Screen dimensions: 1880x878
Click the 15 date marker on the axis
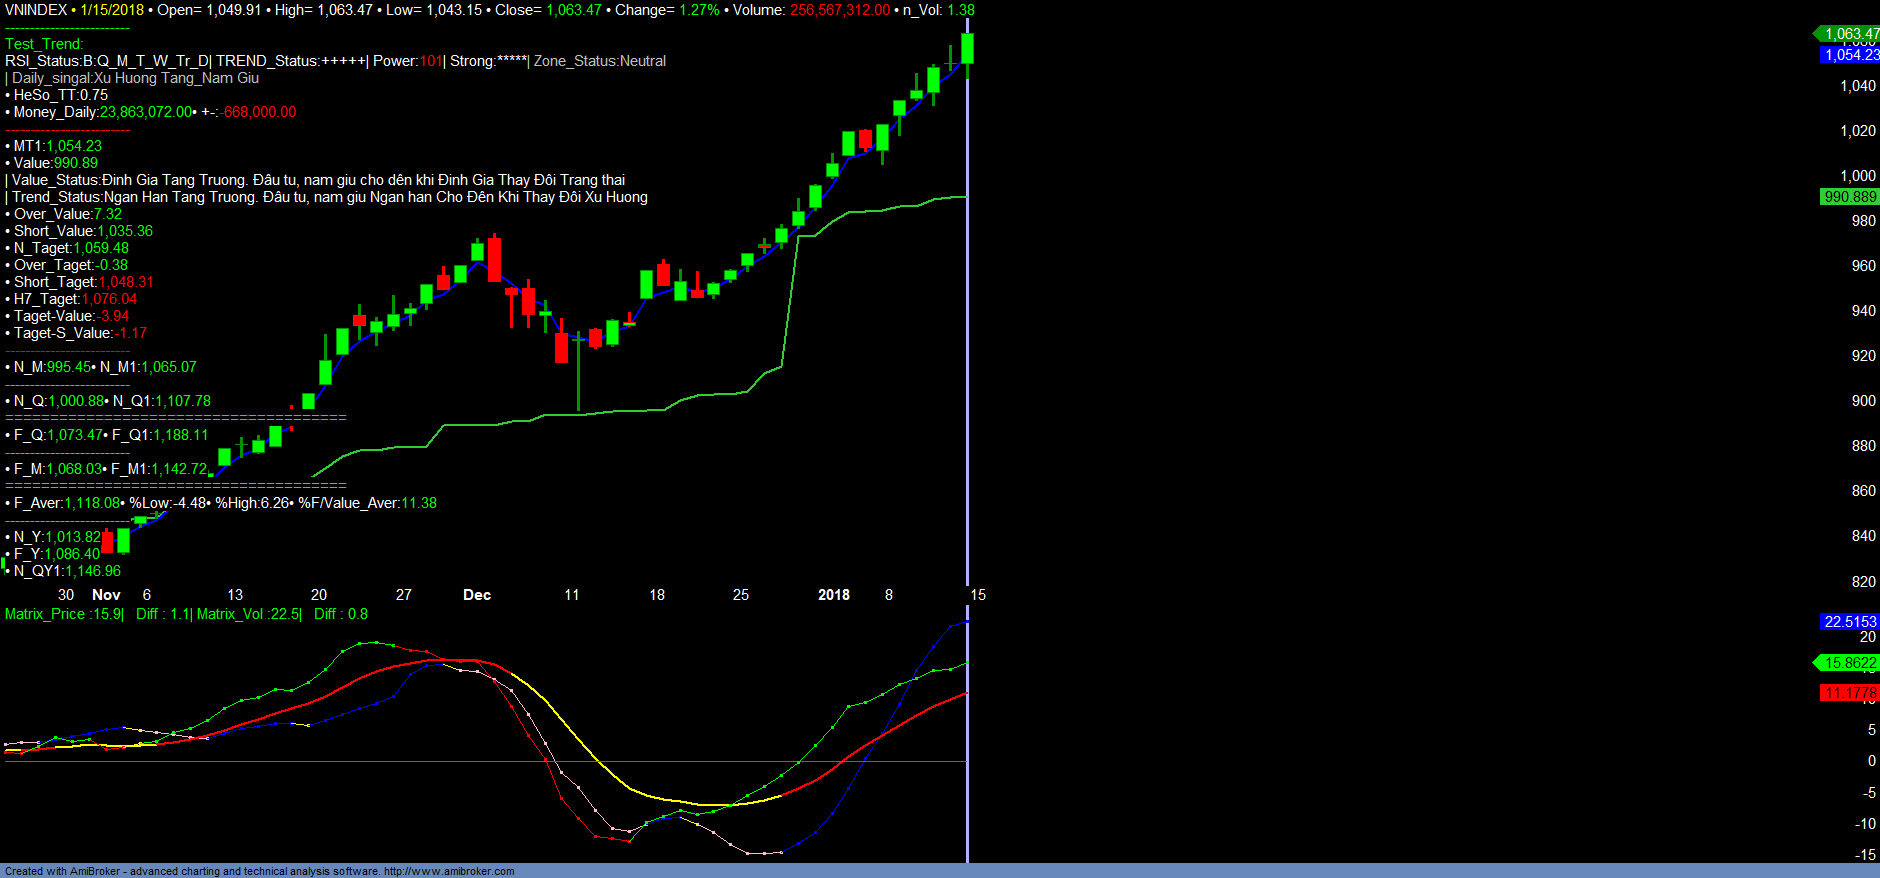click(978, 595)
